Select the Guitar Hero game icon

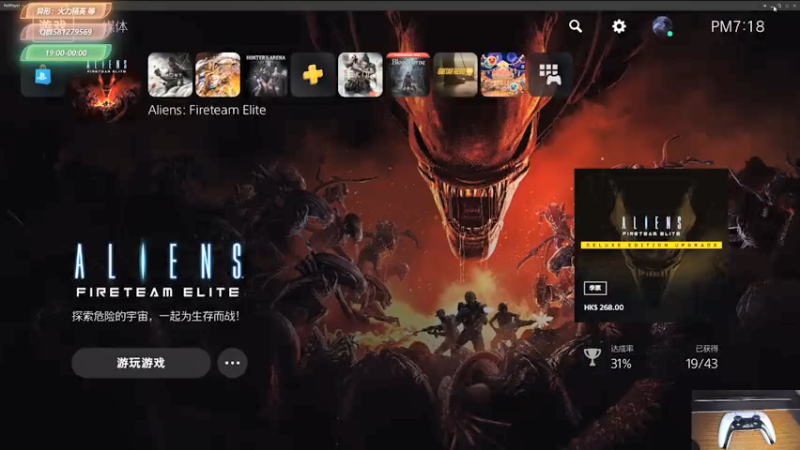click(x=455, y=74)
